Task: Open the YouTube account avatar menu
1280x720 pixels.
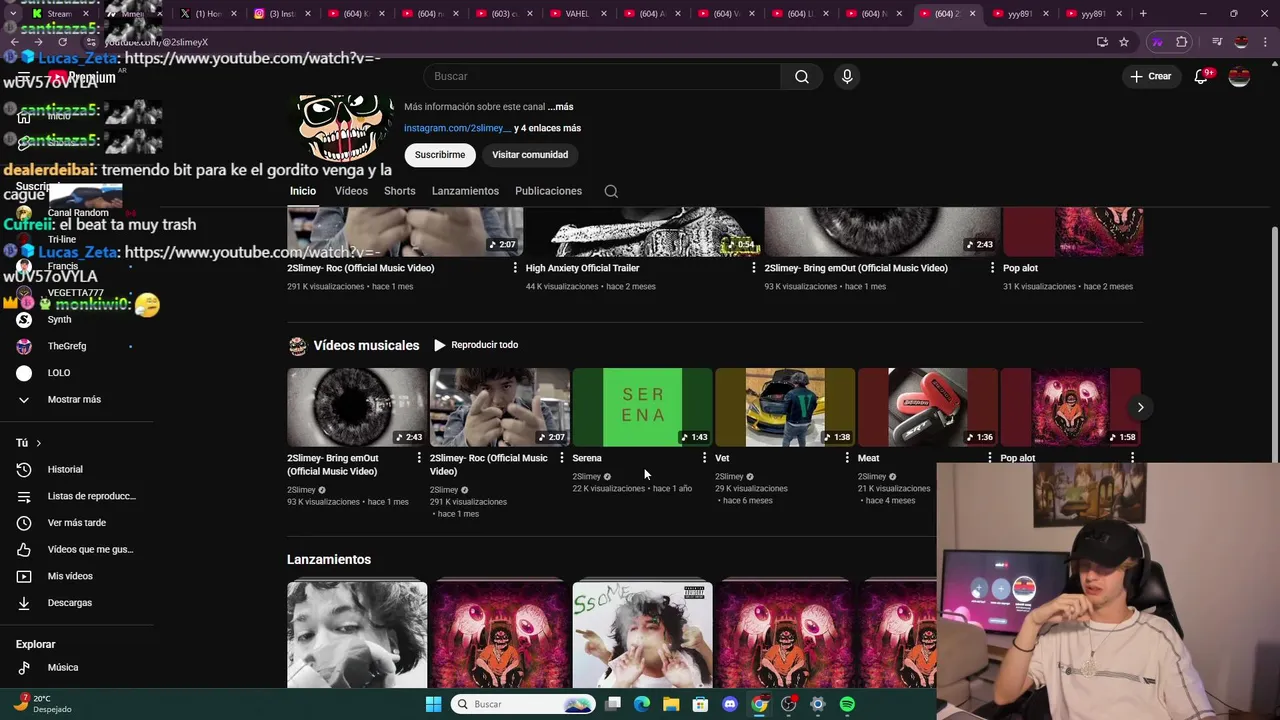Action: click(x=1239, y=77)
